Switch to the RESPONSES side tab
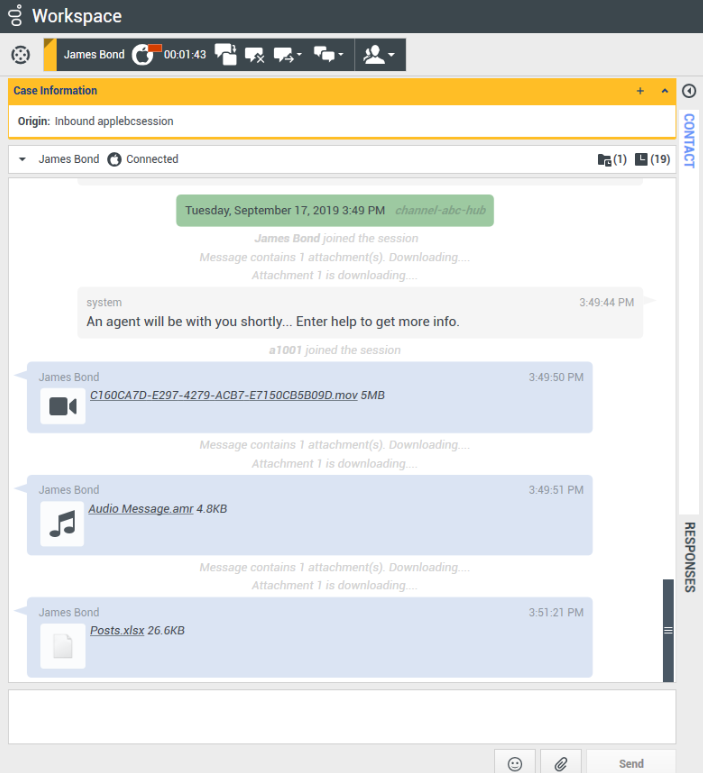 point(689,557)
